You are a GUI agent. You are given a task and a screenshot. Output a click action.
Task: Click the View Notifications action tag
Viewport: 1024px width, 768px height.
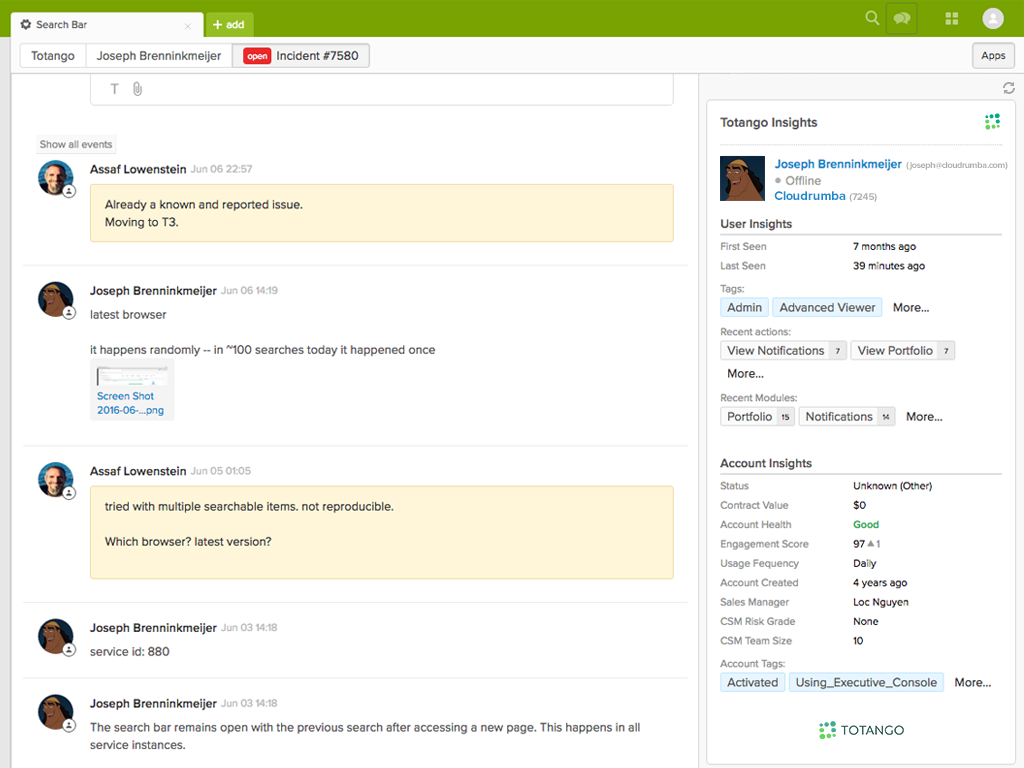776,351
